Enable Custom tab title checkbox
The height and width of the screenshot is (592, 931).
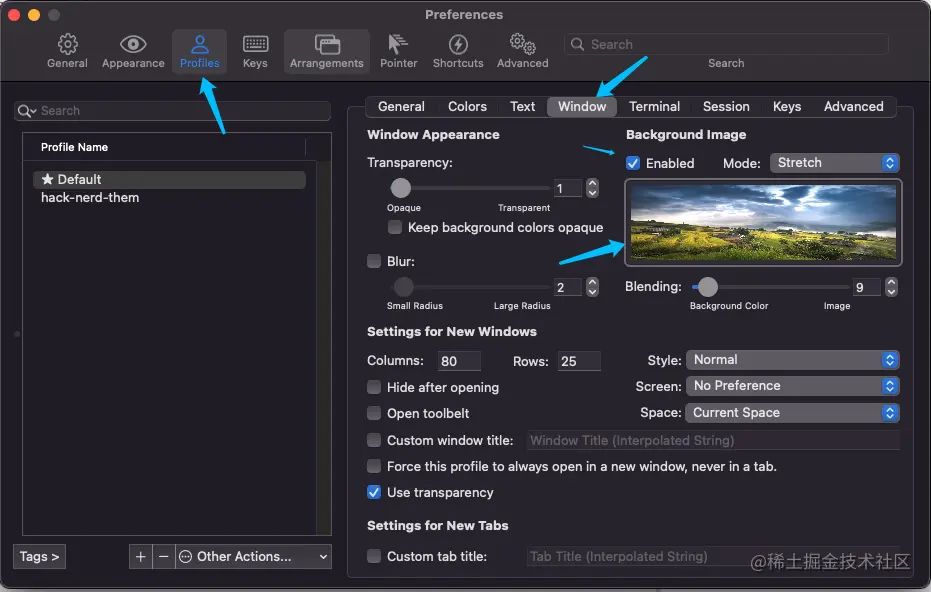[x=374, y=556]
